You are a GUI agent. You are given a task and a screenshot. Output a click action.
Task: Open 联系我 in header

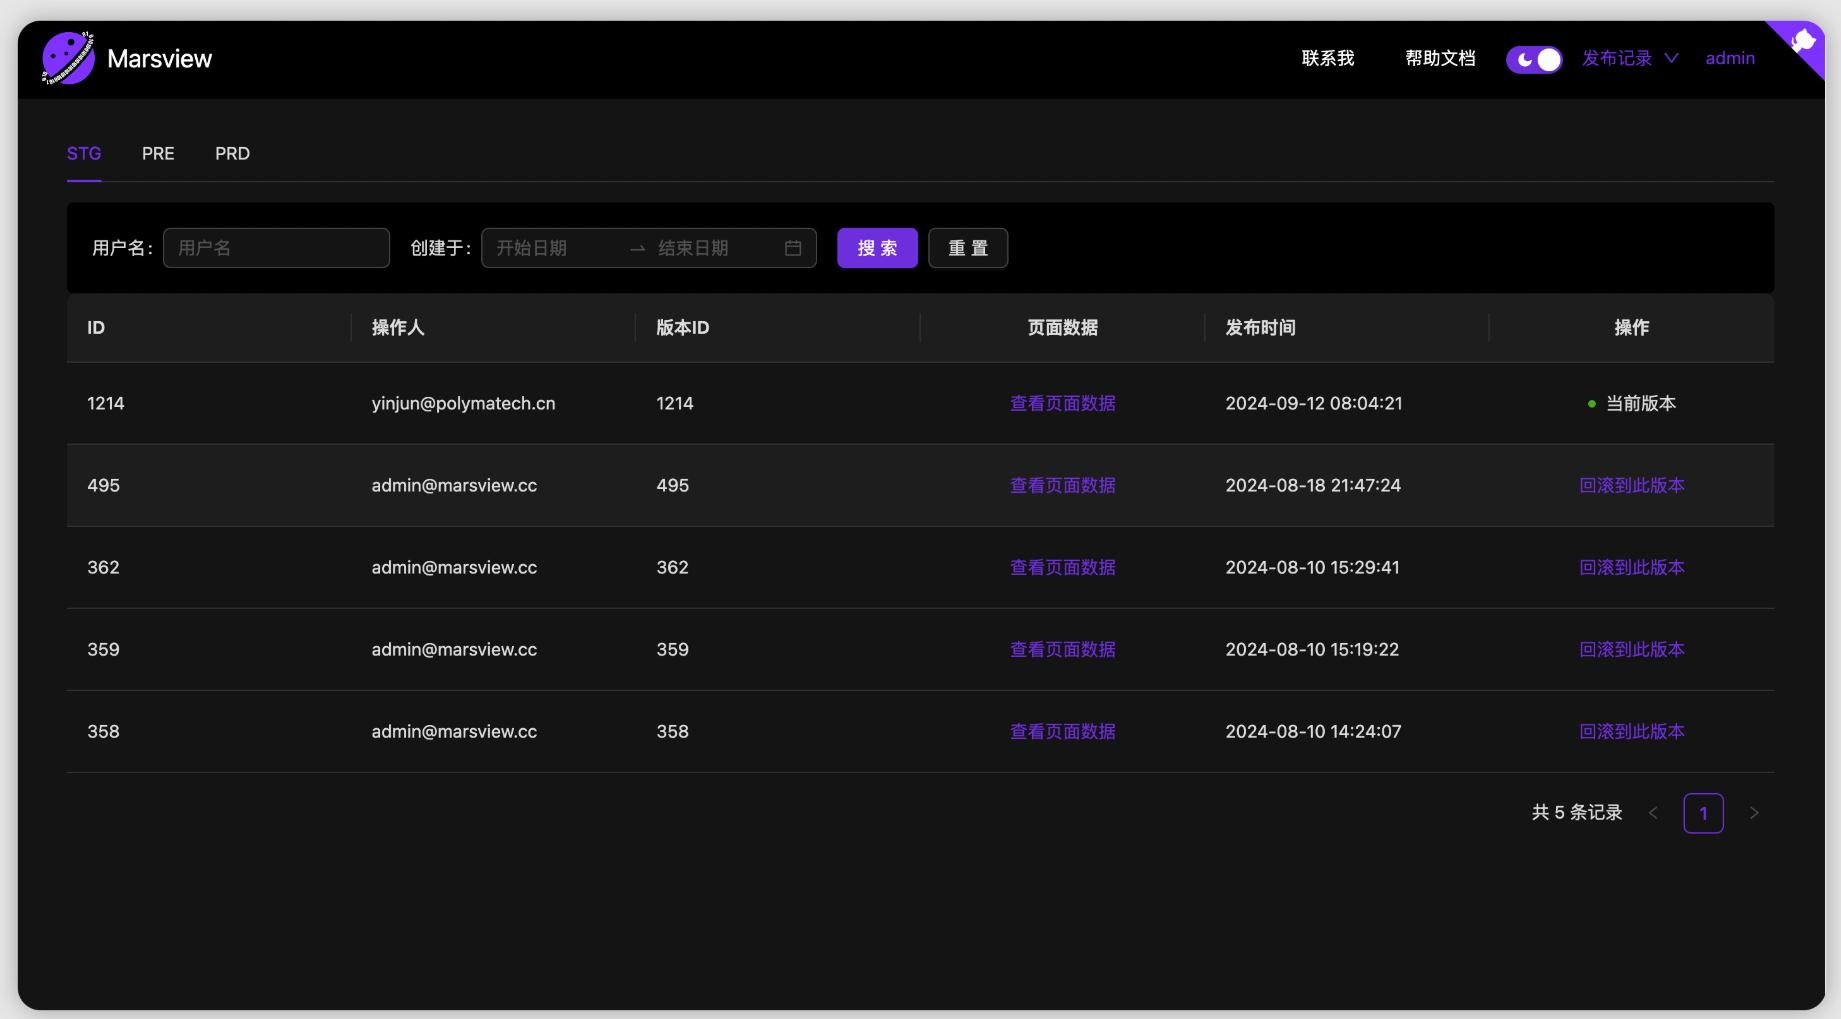click(1327, 58)
